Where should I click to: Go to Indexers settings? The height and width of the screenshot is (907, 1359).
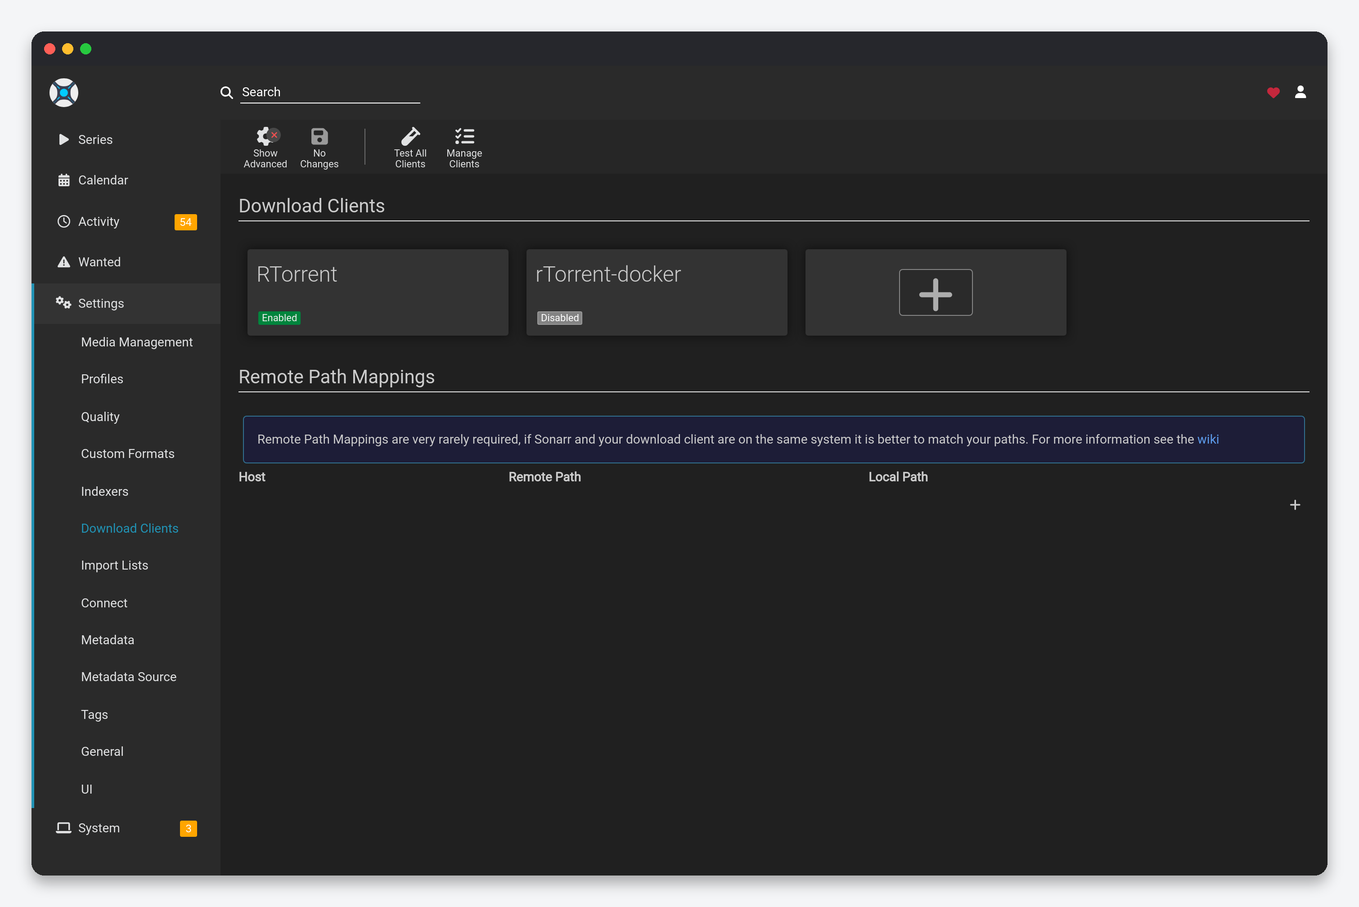(x=105, y=492)
